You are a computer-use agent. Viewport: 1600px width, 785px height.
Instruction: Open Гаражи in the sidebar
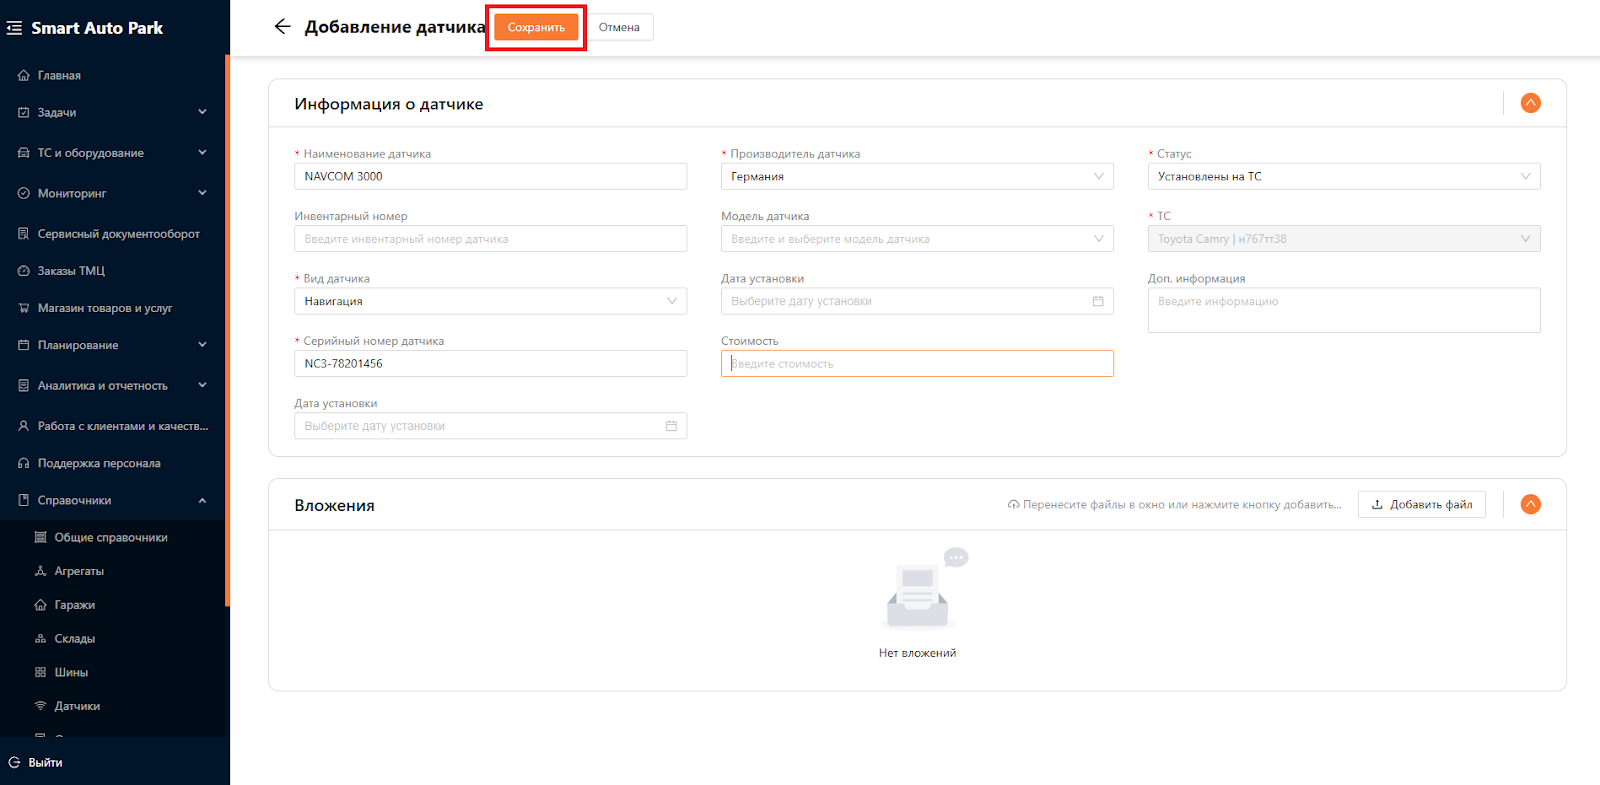click(74, 605)
